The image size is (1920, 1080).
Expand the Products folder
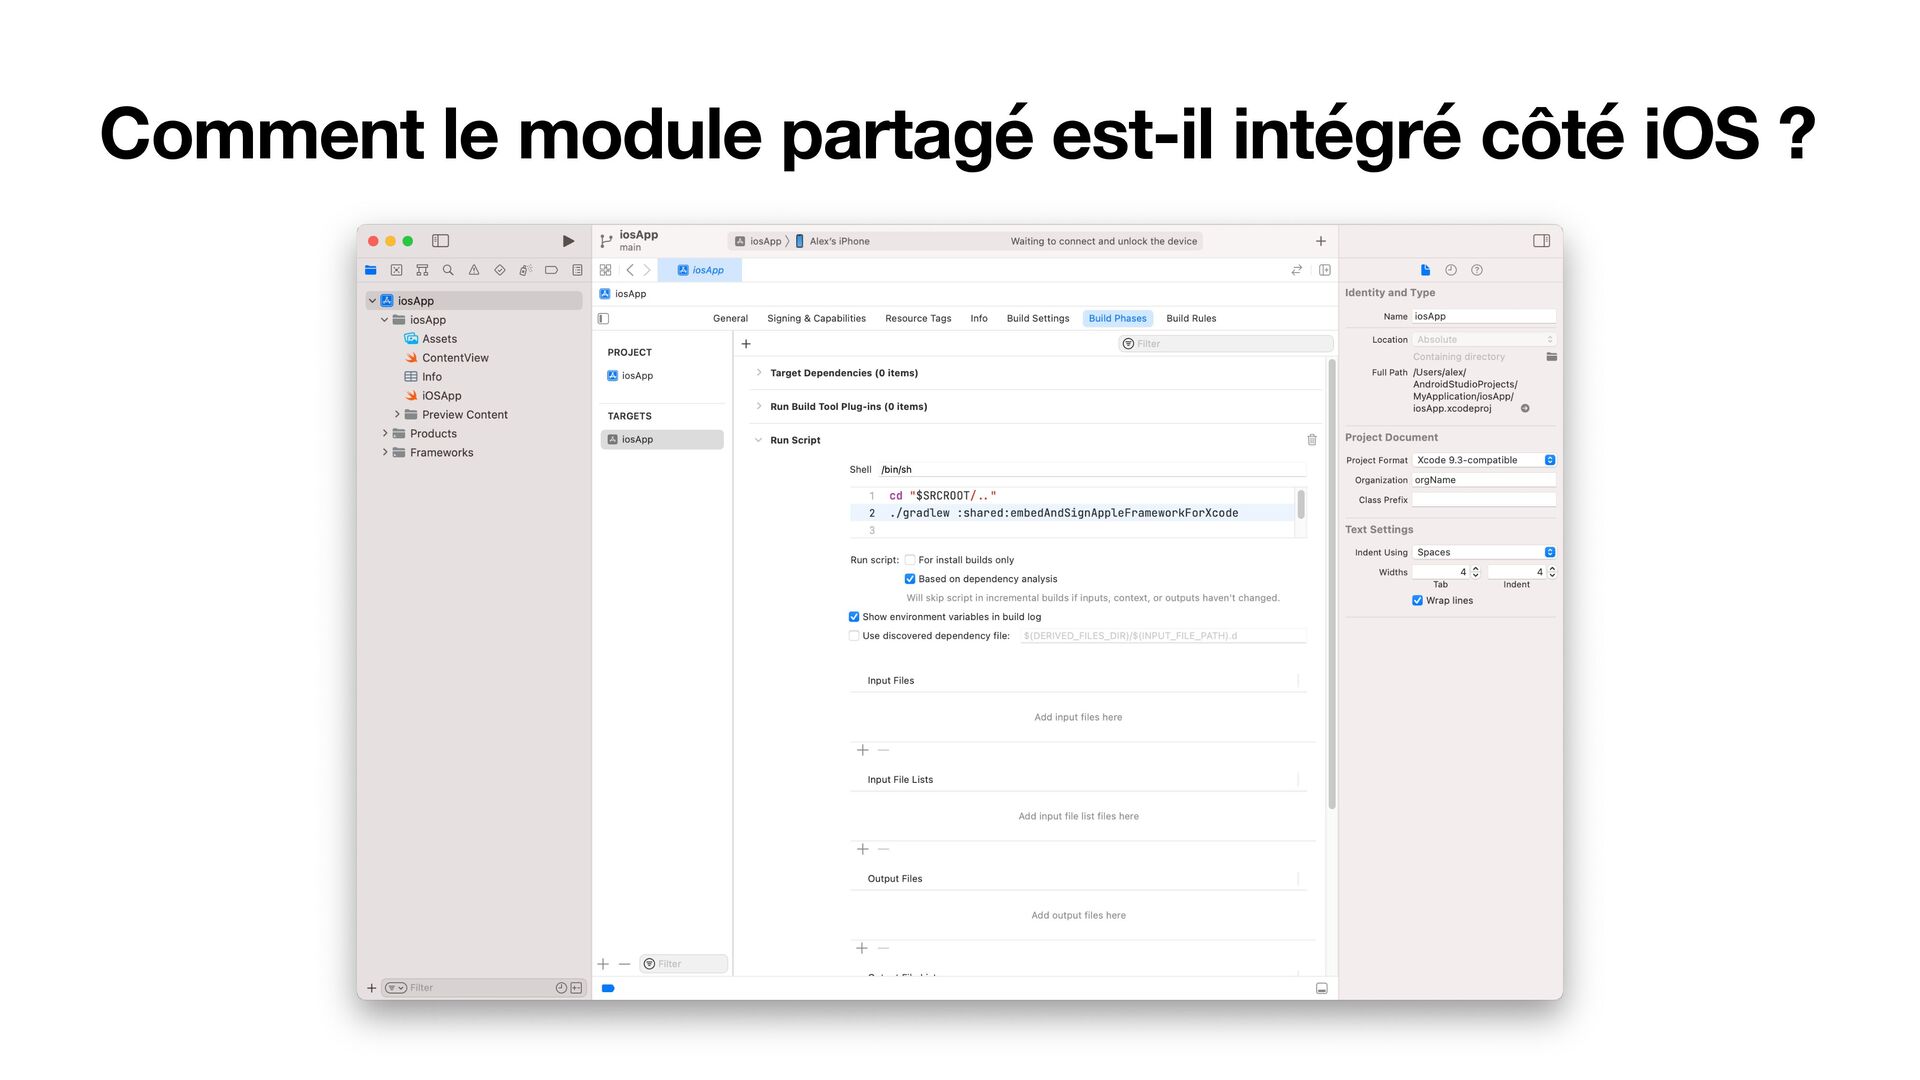(385, 433)
